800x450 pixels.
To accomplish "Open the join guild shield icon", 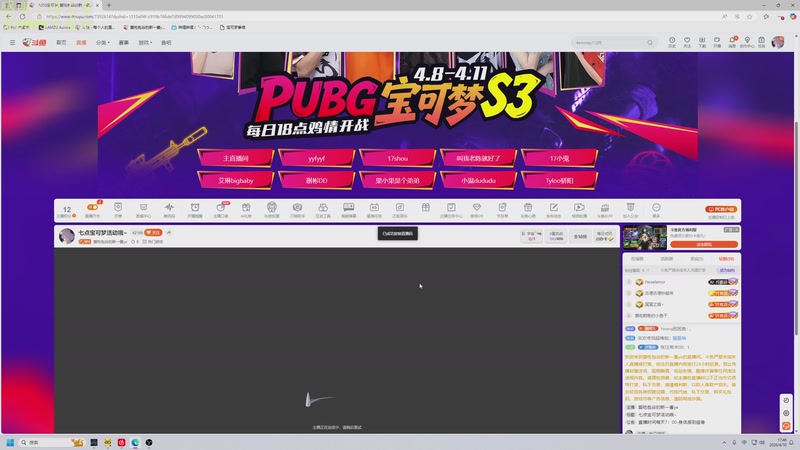I will pos(631,209).
